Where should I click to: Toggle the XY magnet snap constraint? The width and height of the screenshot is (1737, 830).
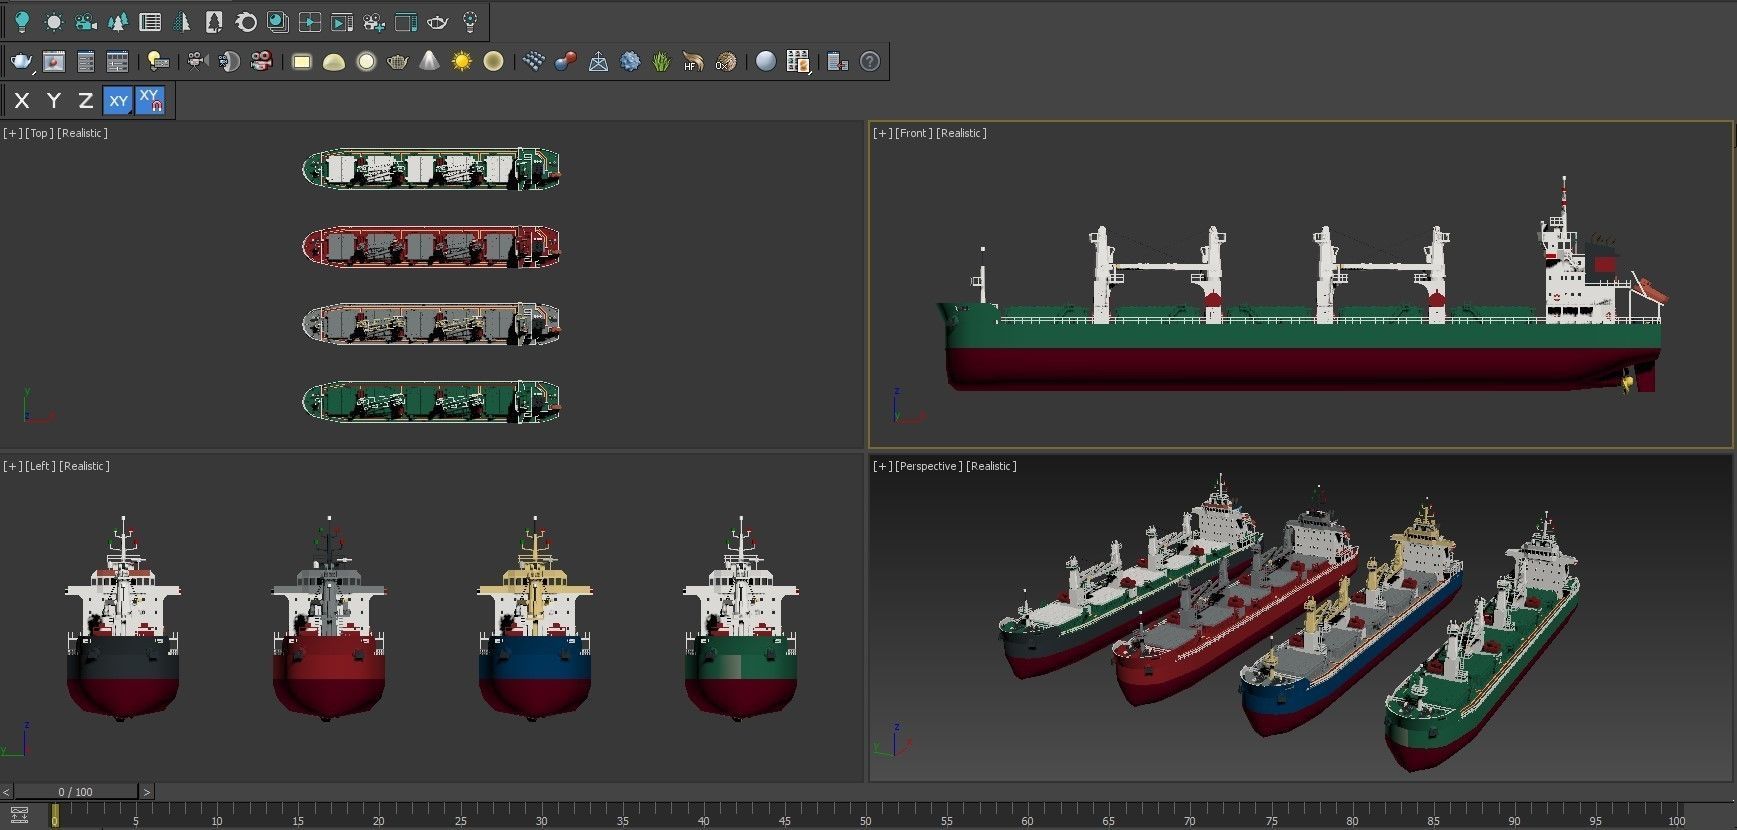[x=150, y=100]
